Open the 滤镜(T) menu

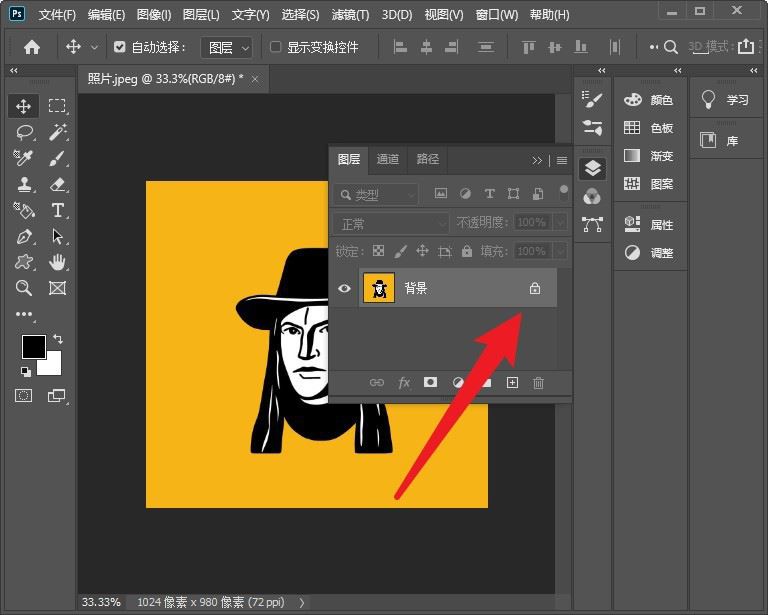pyautogui.click(x=350, y=15)
